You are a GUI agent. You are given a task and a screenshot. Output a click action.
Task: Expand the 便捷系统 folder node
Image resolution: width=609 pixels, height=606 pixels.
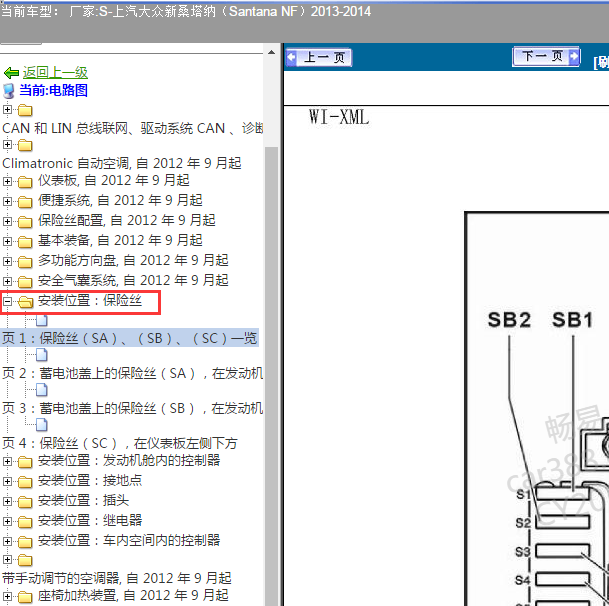tap(7, 201)
